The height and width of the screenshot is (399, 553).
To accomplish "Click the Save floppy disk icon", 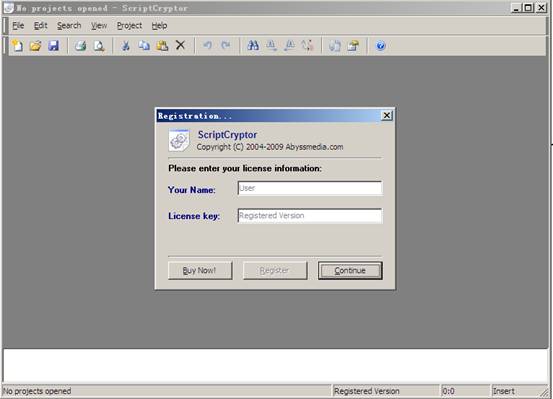I will point(53,46).
